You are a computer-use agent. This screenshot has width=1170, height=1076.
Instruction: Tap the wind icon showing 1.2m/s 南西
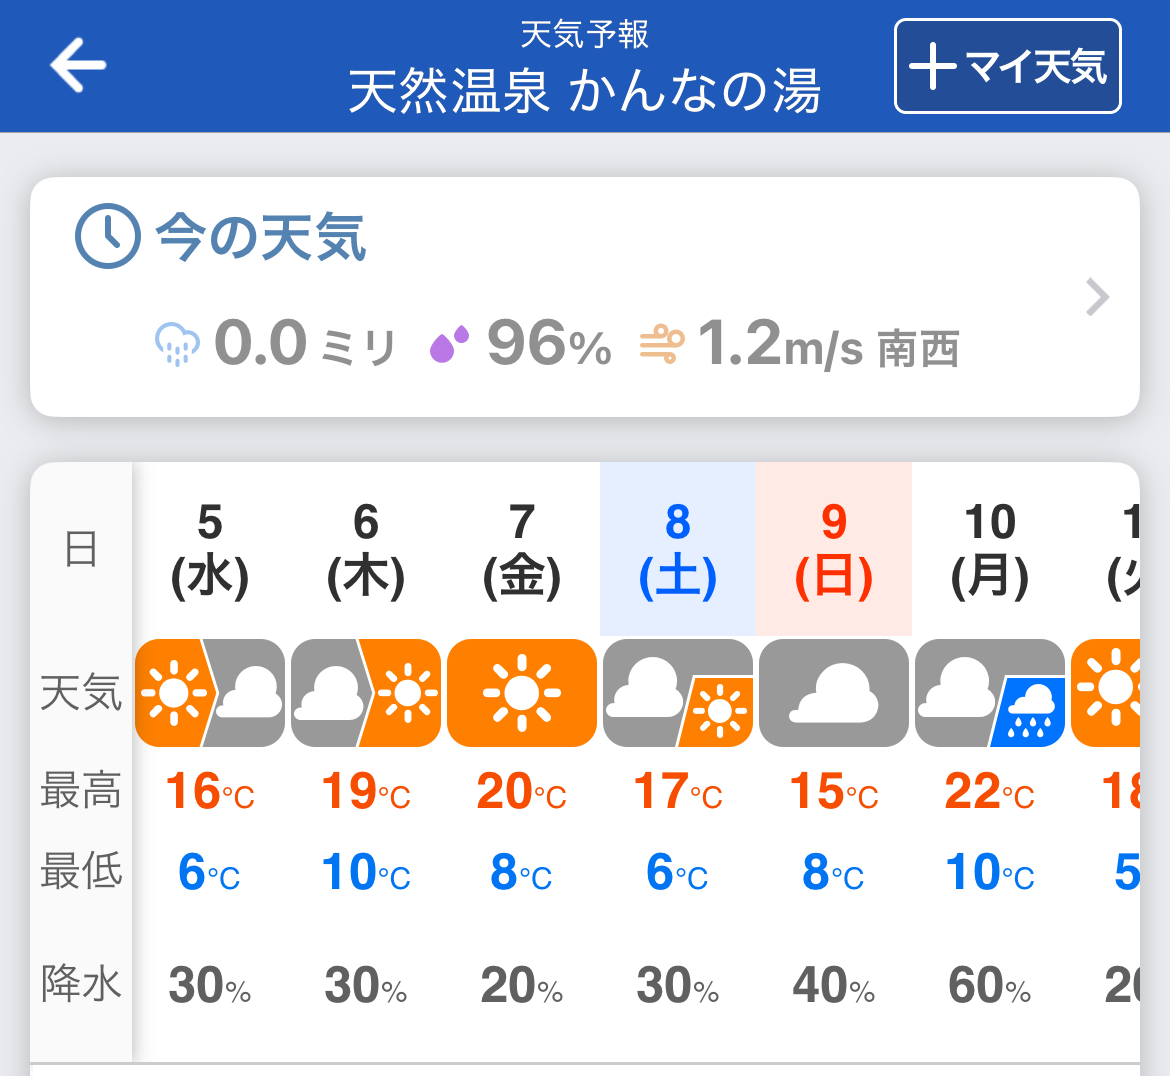coord(665,345)
